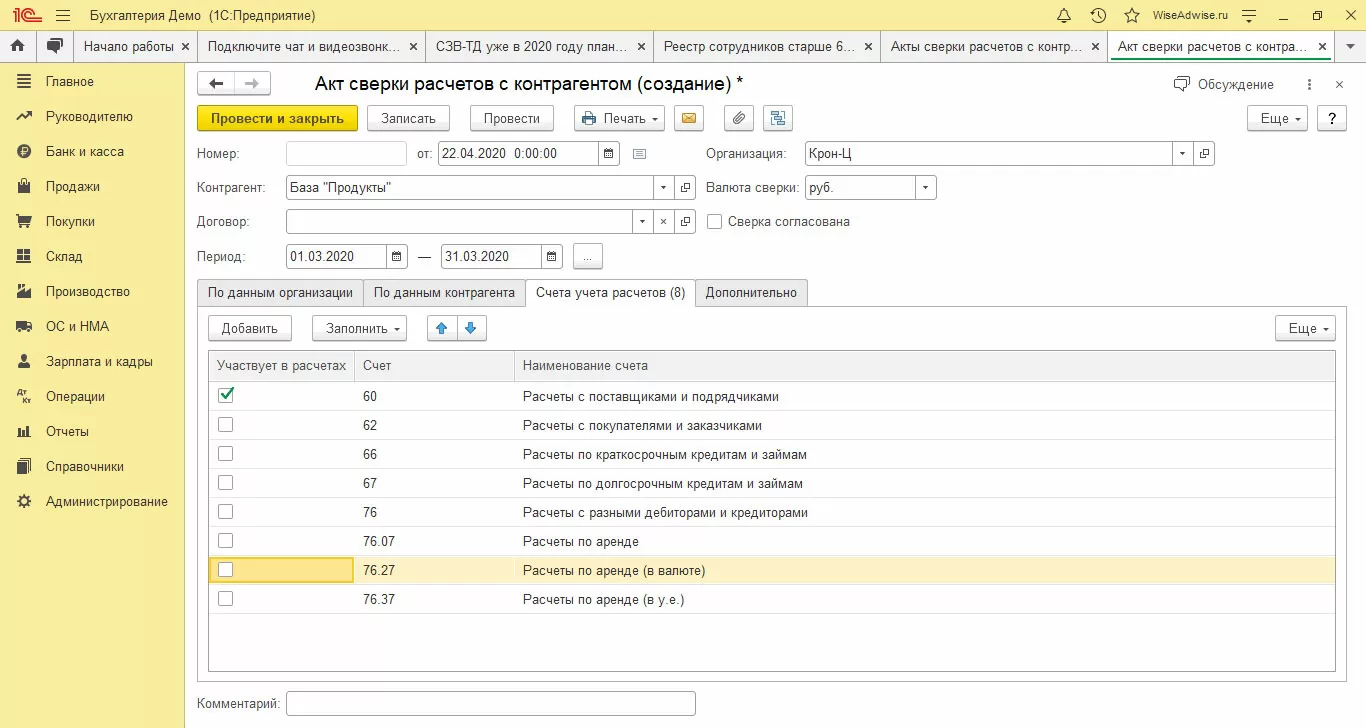This screenshot has height=728, width=1366.
Task: Click the paperclip attached files icon
Action: point(738,118)
